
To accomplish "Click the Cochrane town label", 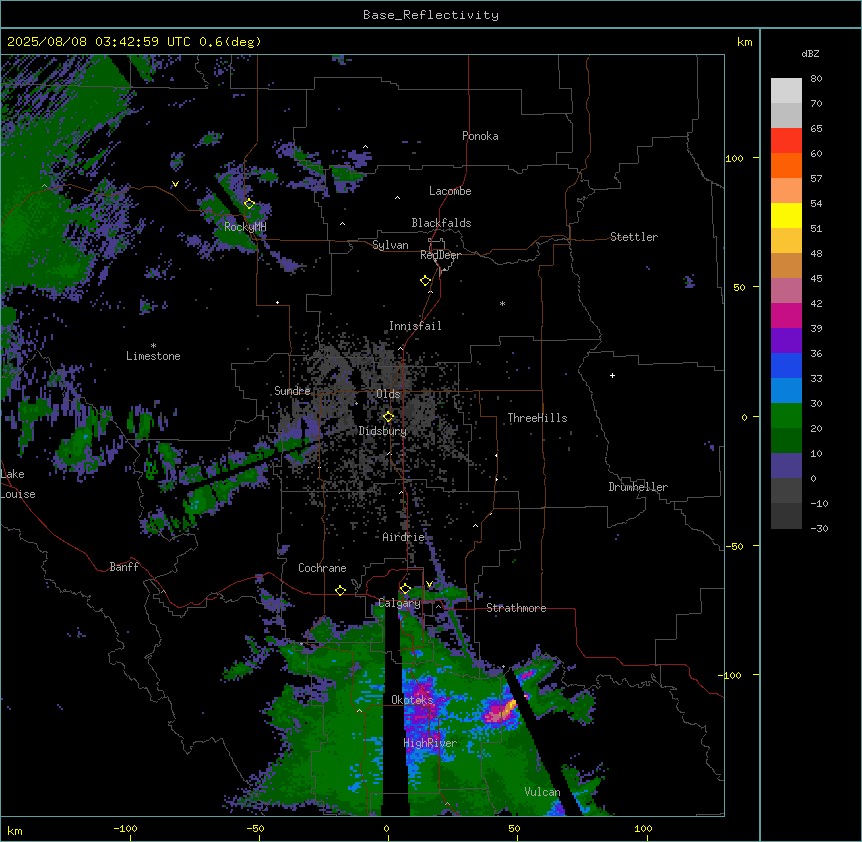I will 322,568.
